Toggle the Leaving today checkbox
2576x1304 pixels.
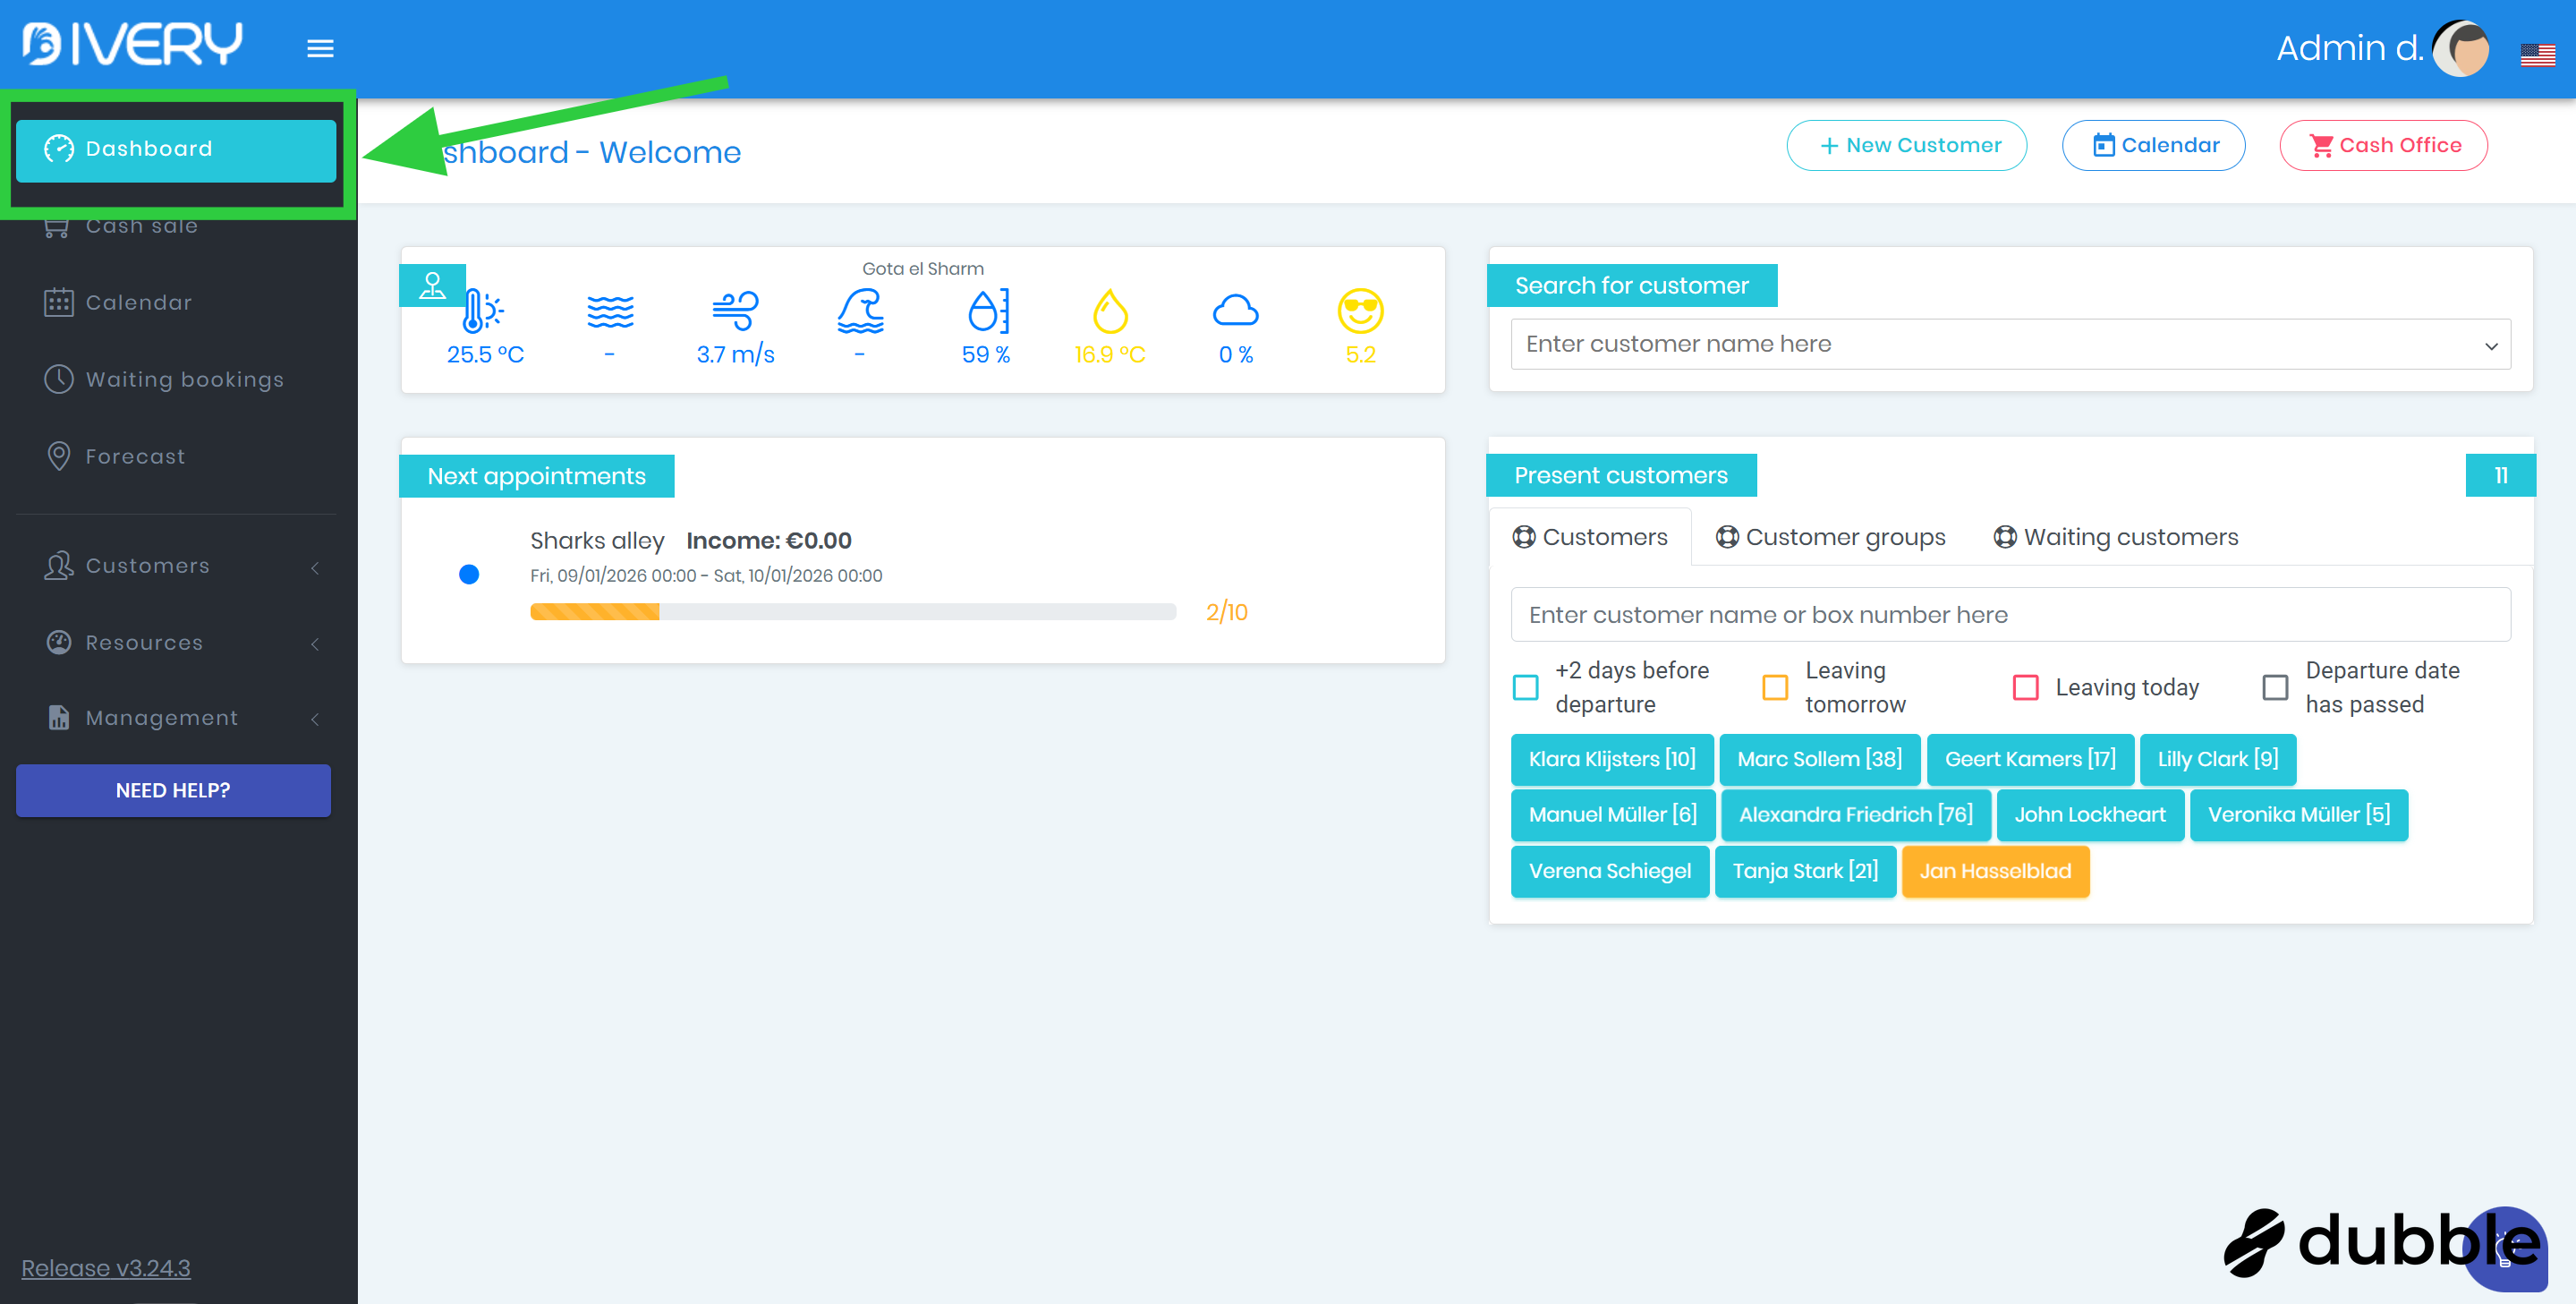pyautogui.click(x=2025, y=688)
